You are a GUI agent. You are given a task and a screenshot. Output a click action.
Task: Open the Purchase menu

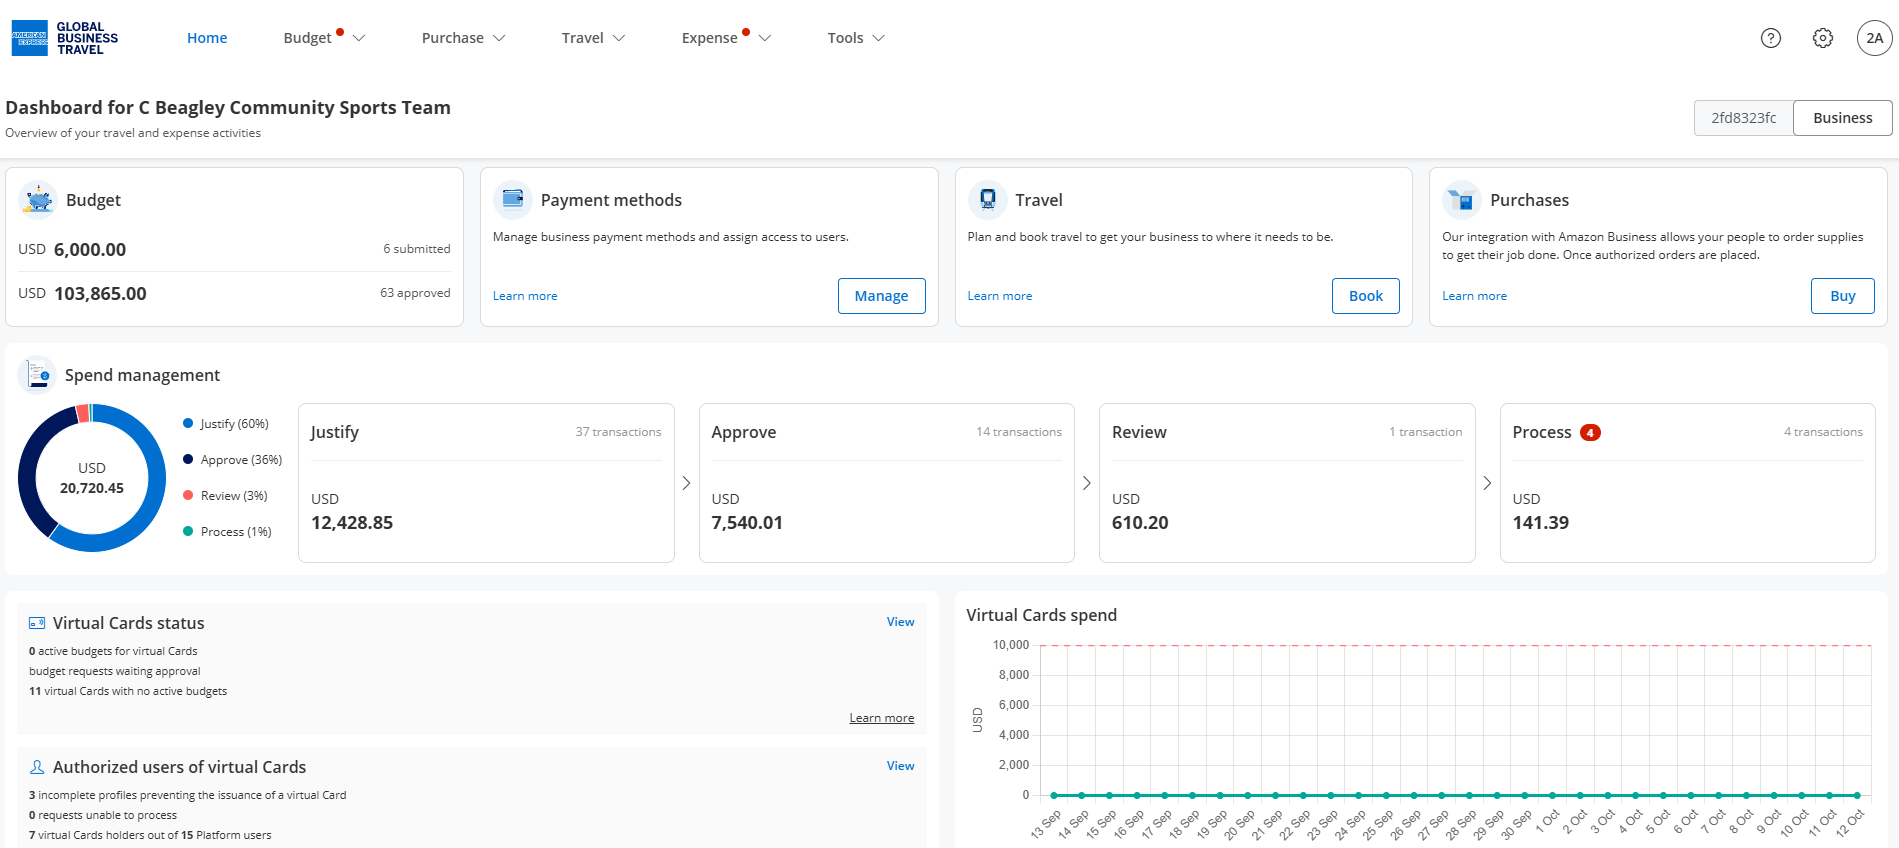coord(452,38)
